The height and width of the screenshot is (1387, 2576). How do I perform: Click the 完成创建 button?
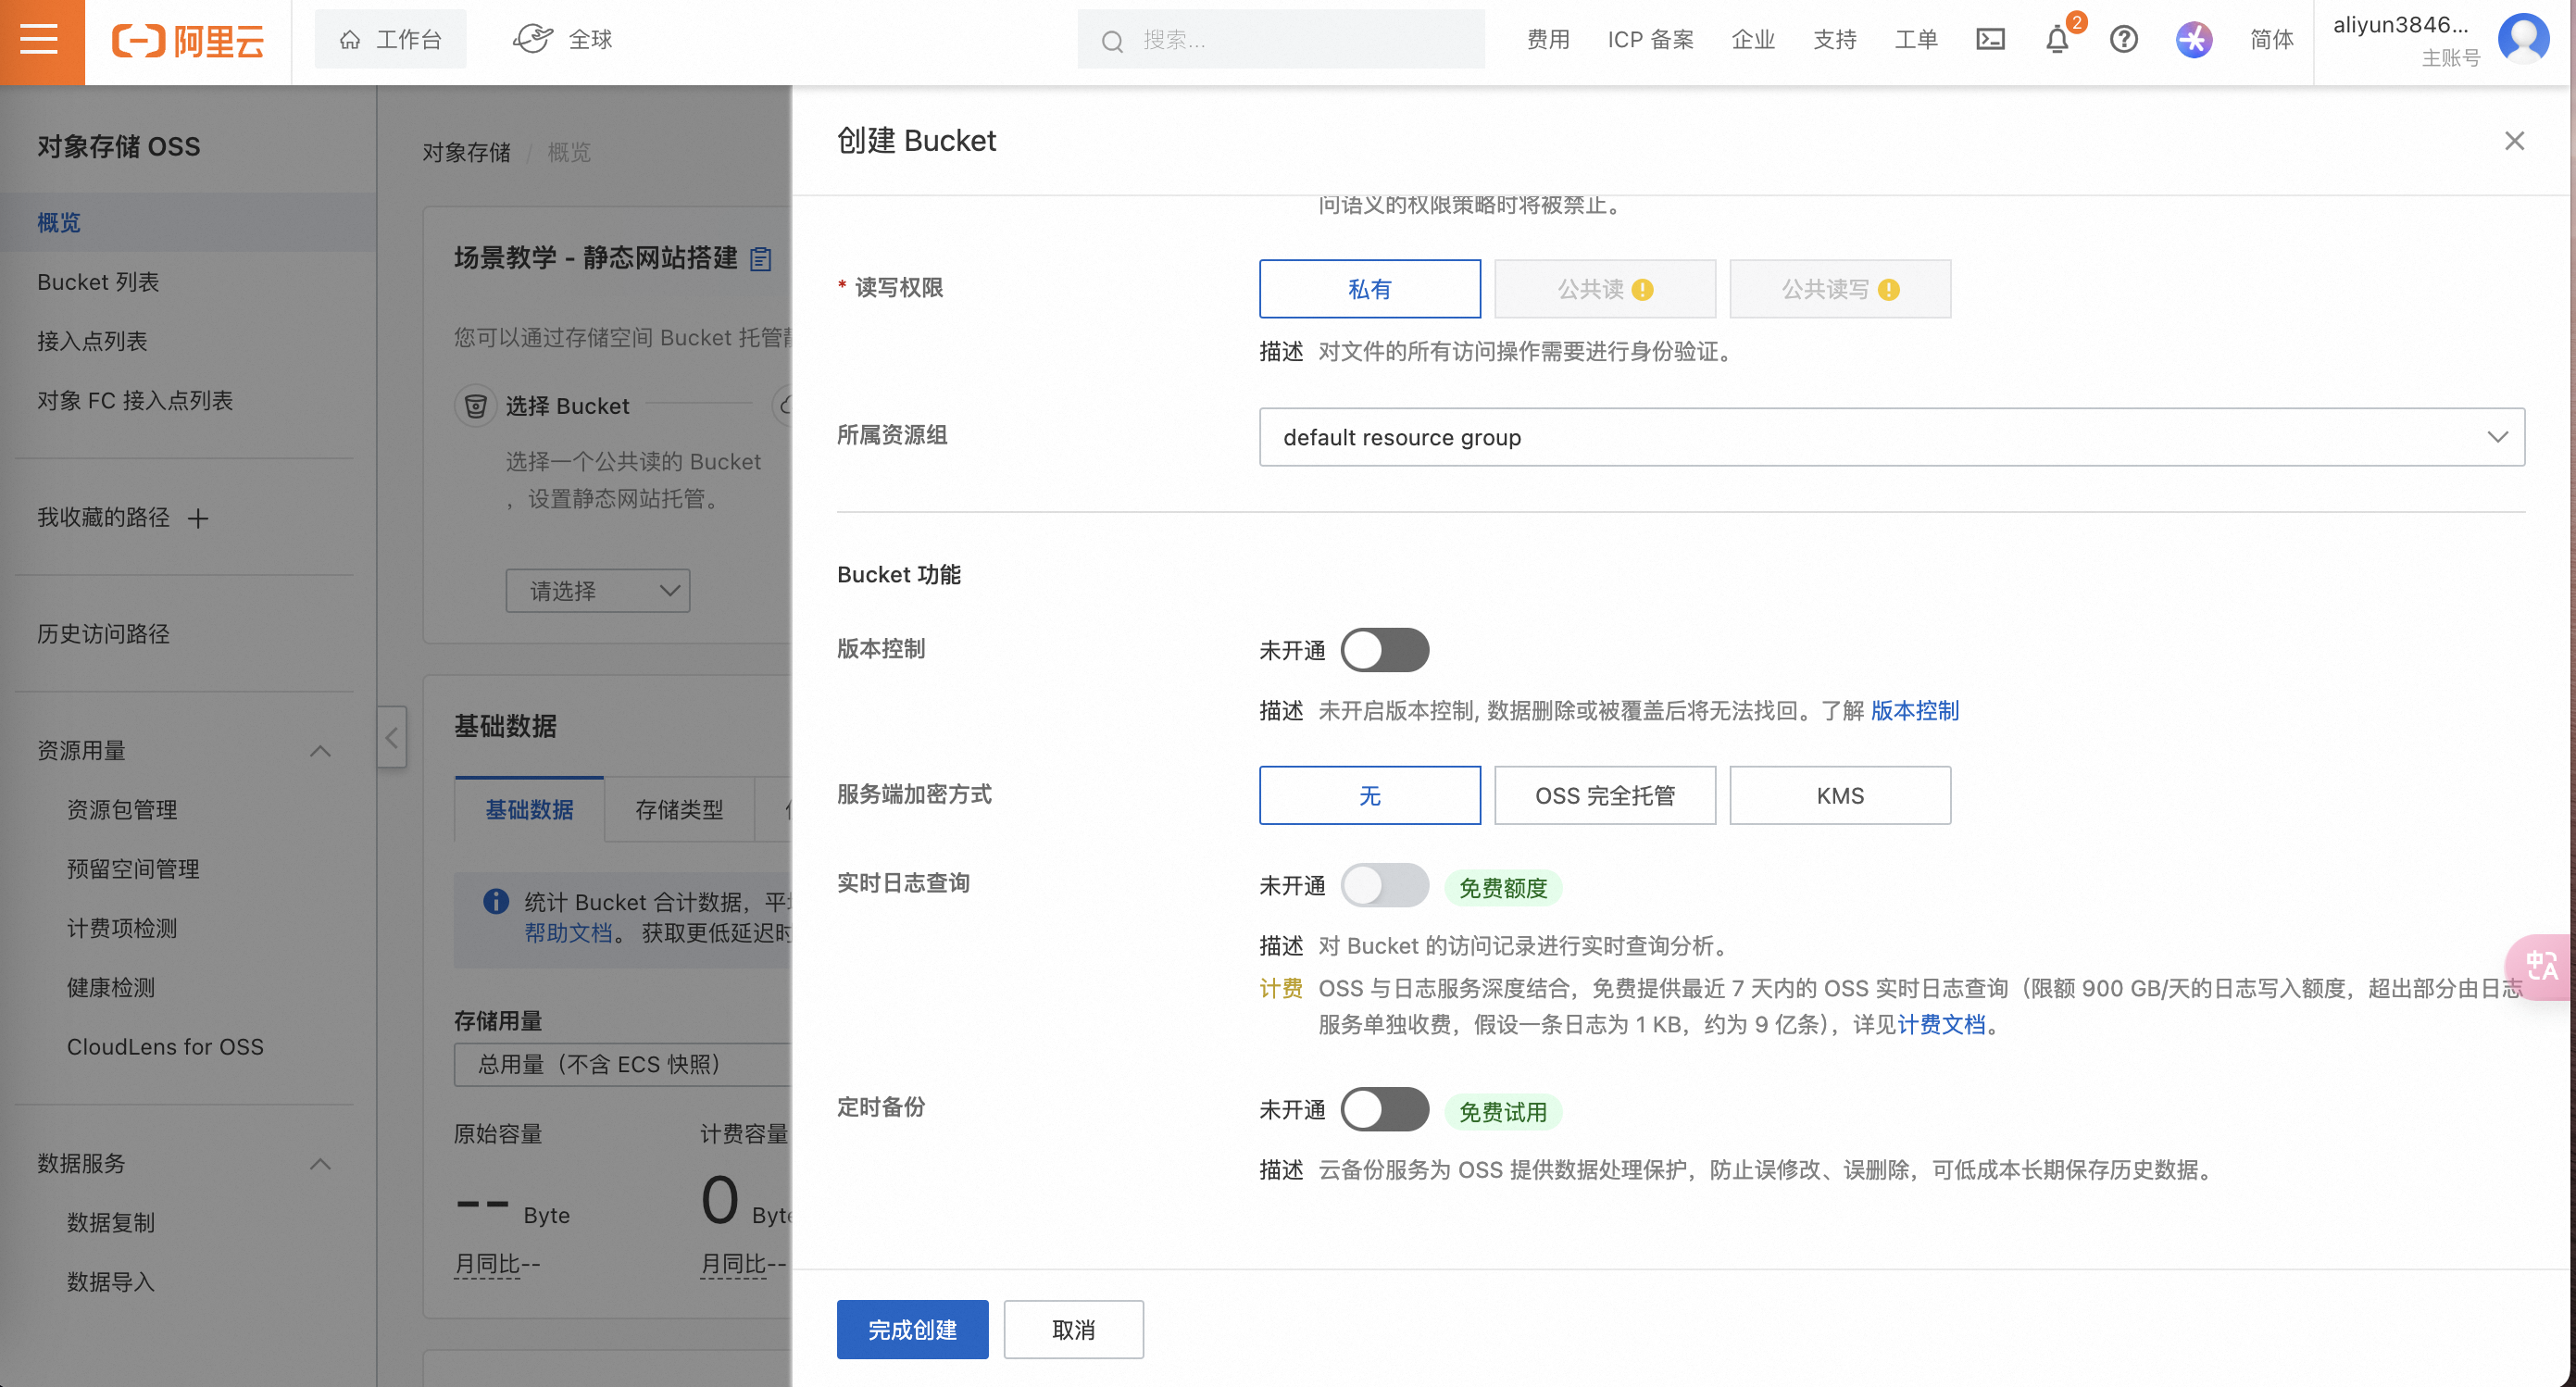click(x=912, y=1329)
